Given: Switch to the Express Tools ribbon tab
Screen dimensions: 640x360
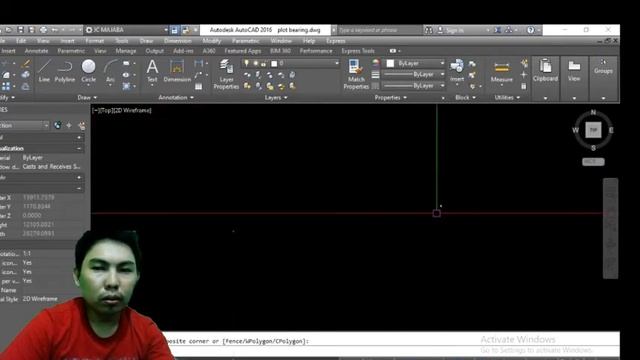Looking at the screenshot, I should [358, 51].
